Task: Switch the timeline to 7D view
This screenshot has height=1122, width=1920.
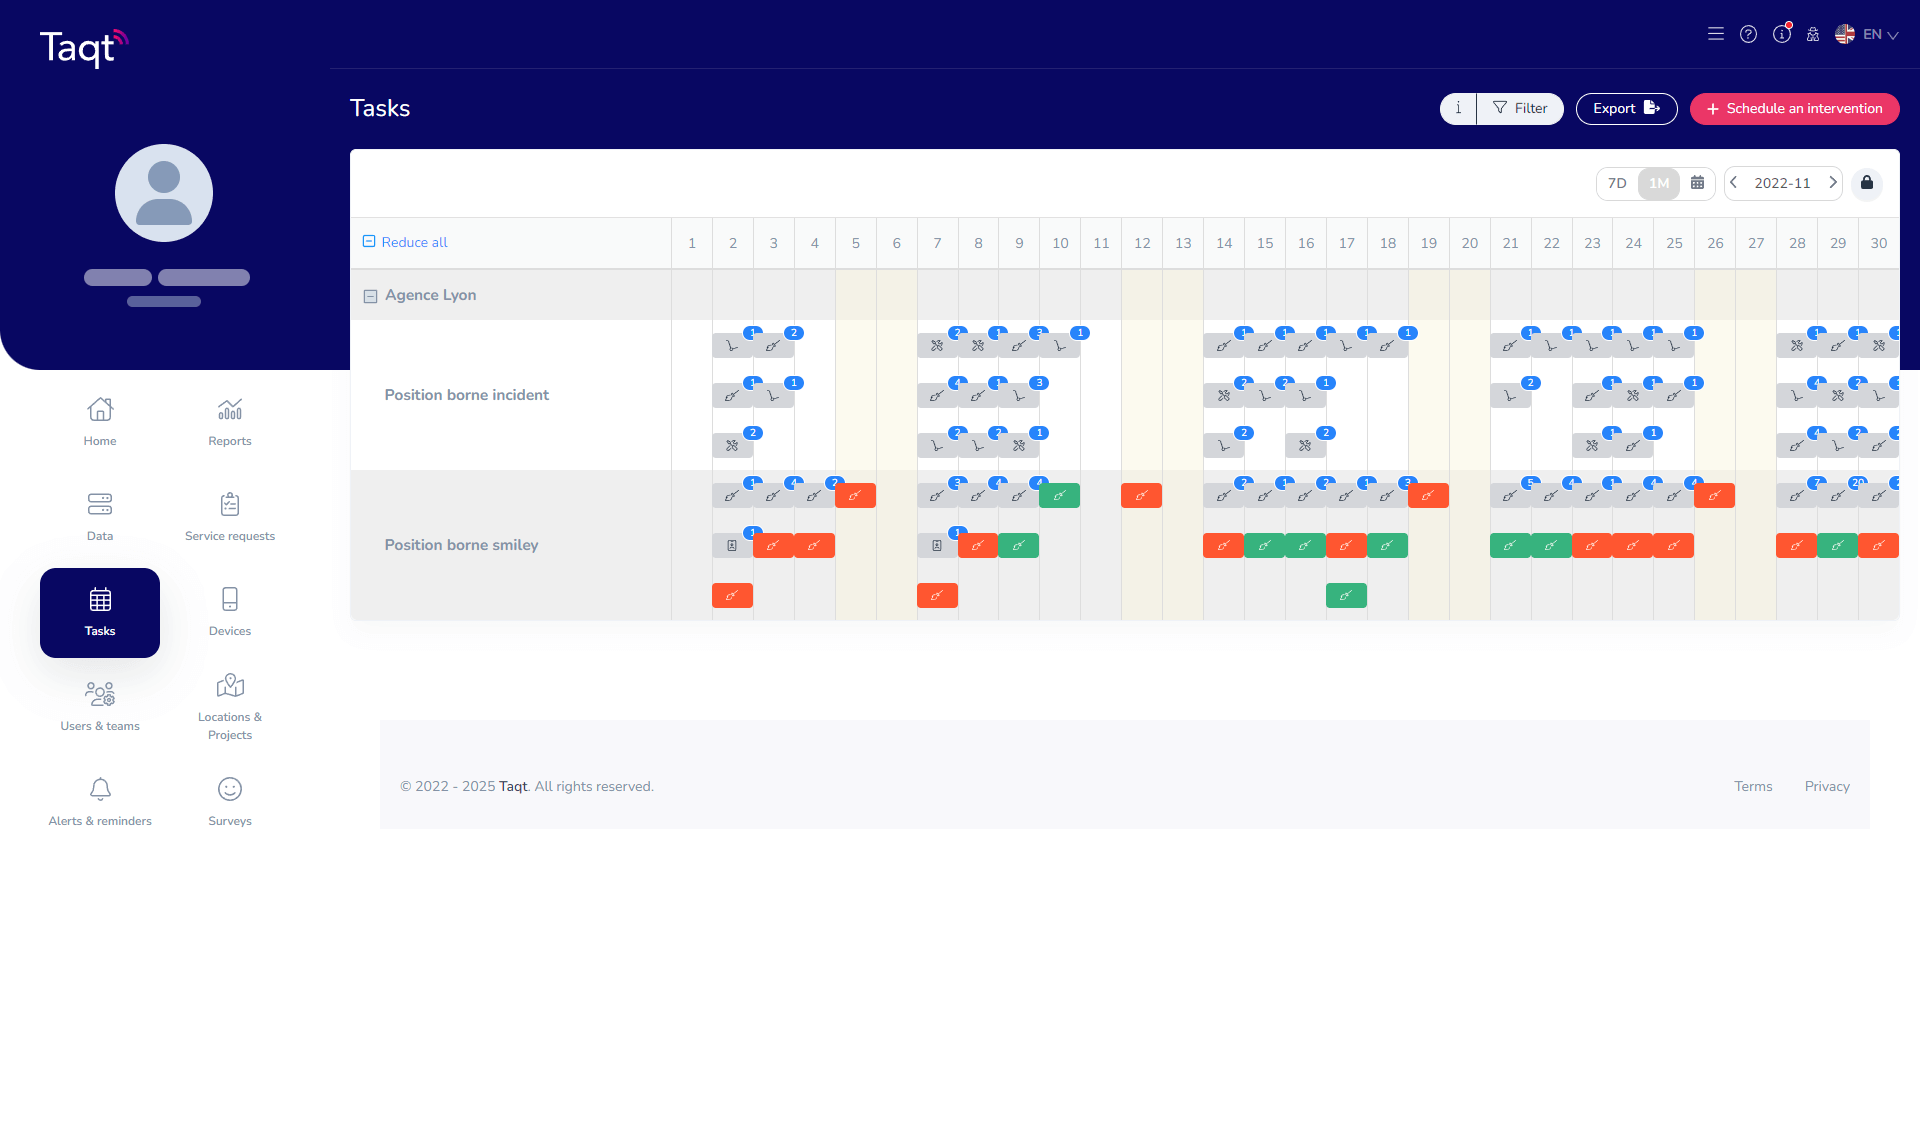Action: pos(1617,183)
